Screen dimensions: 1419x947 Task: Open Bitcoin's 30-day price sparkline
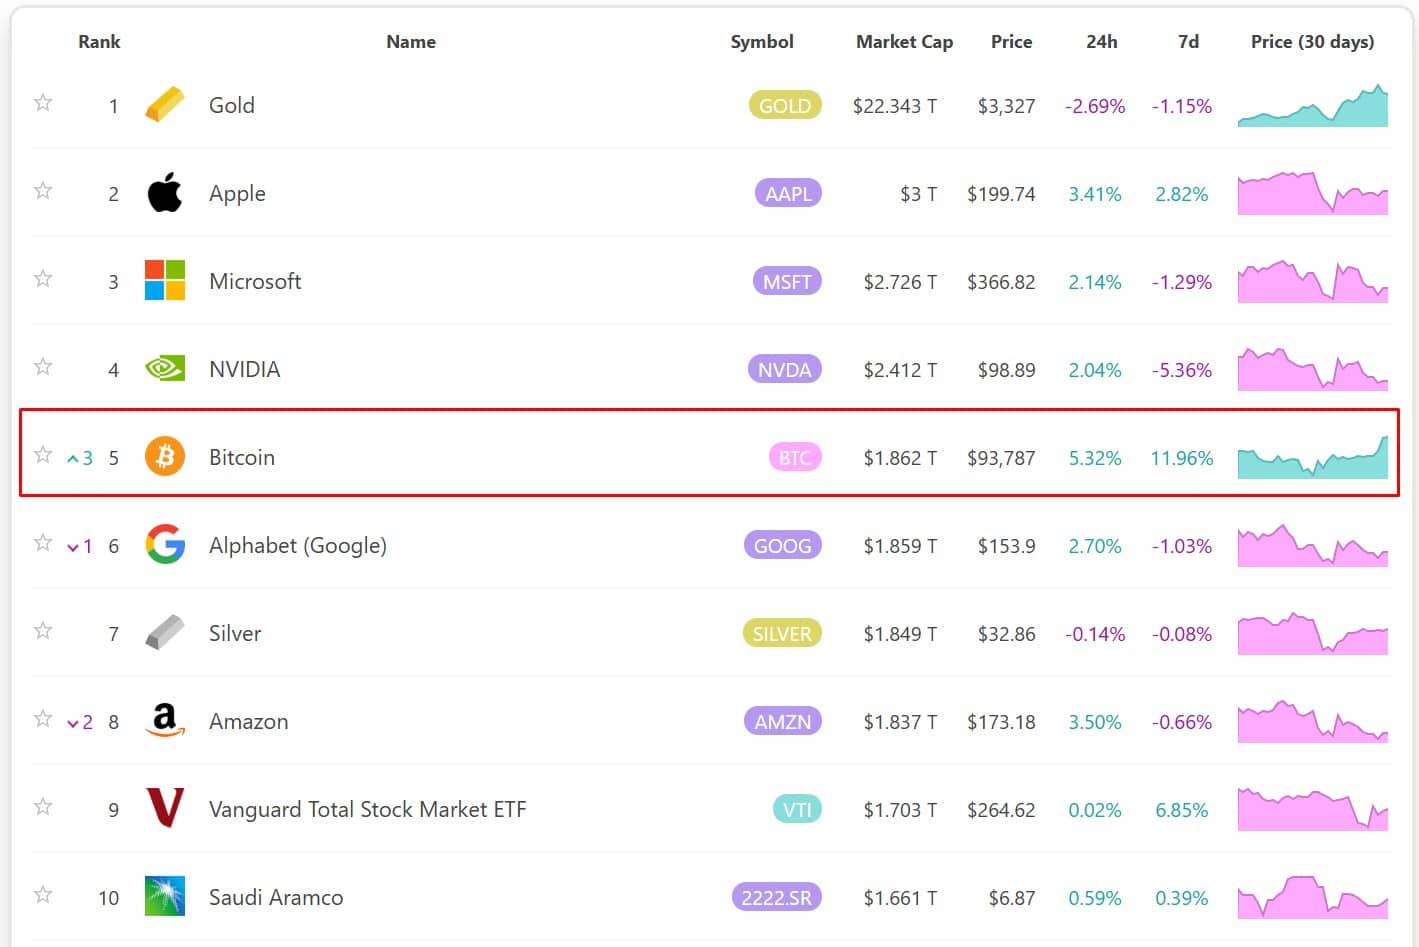(x=1312, y=457)
